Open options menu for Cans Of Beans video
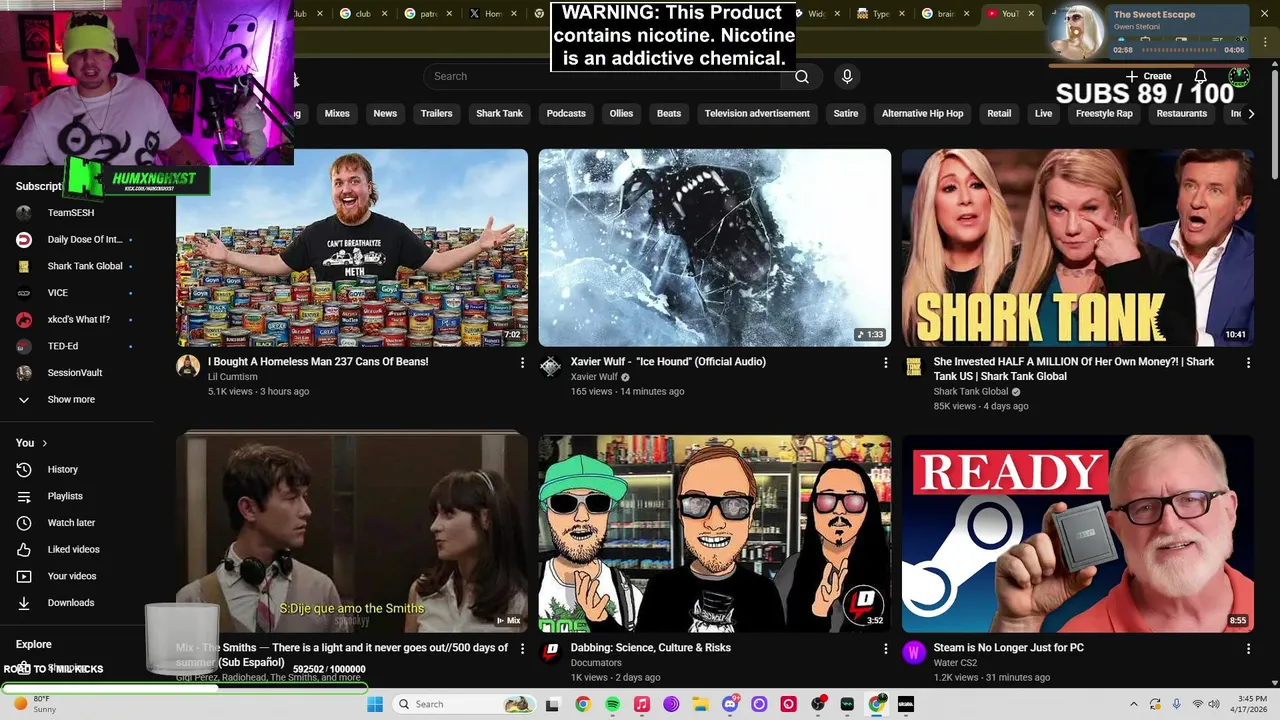This screenshot has height=720, width=1280. coord(522,363)
